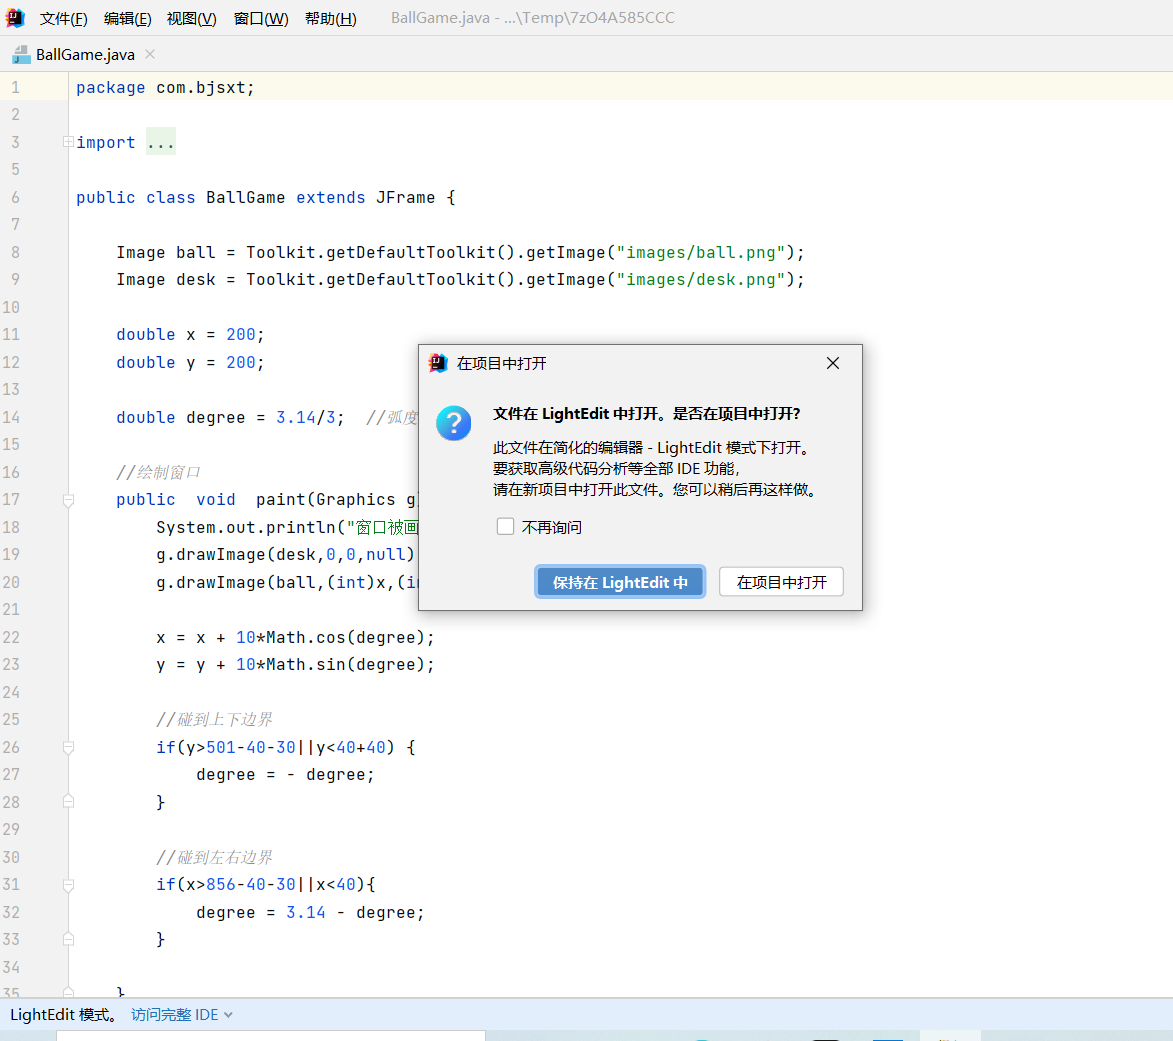This screenshot has width=1173, height=1041.
Task: Click the y = y + 10*Math.sin(degree); line
Action: 295,664
